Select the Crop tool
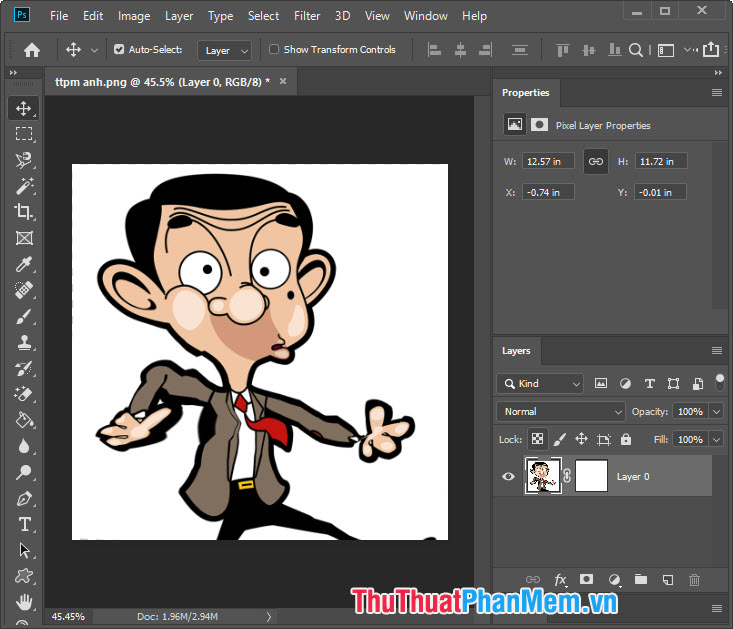 pos(23,212)
